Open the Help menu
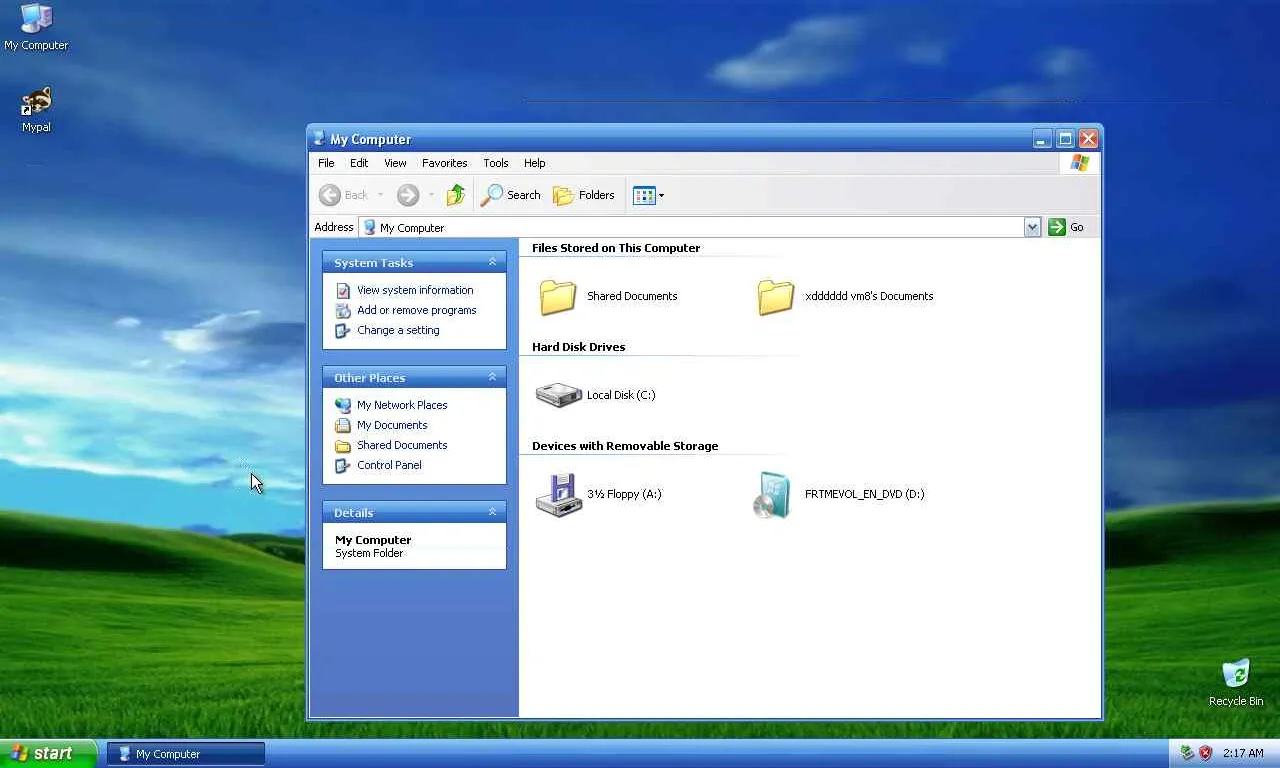The image size is (1280, 768). coord(535,163)
